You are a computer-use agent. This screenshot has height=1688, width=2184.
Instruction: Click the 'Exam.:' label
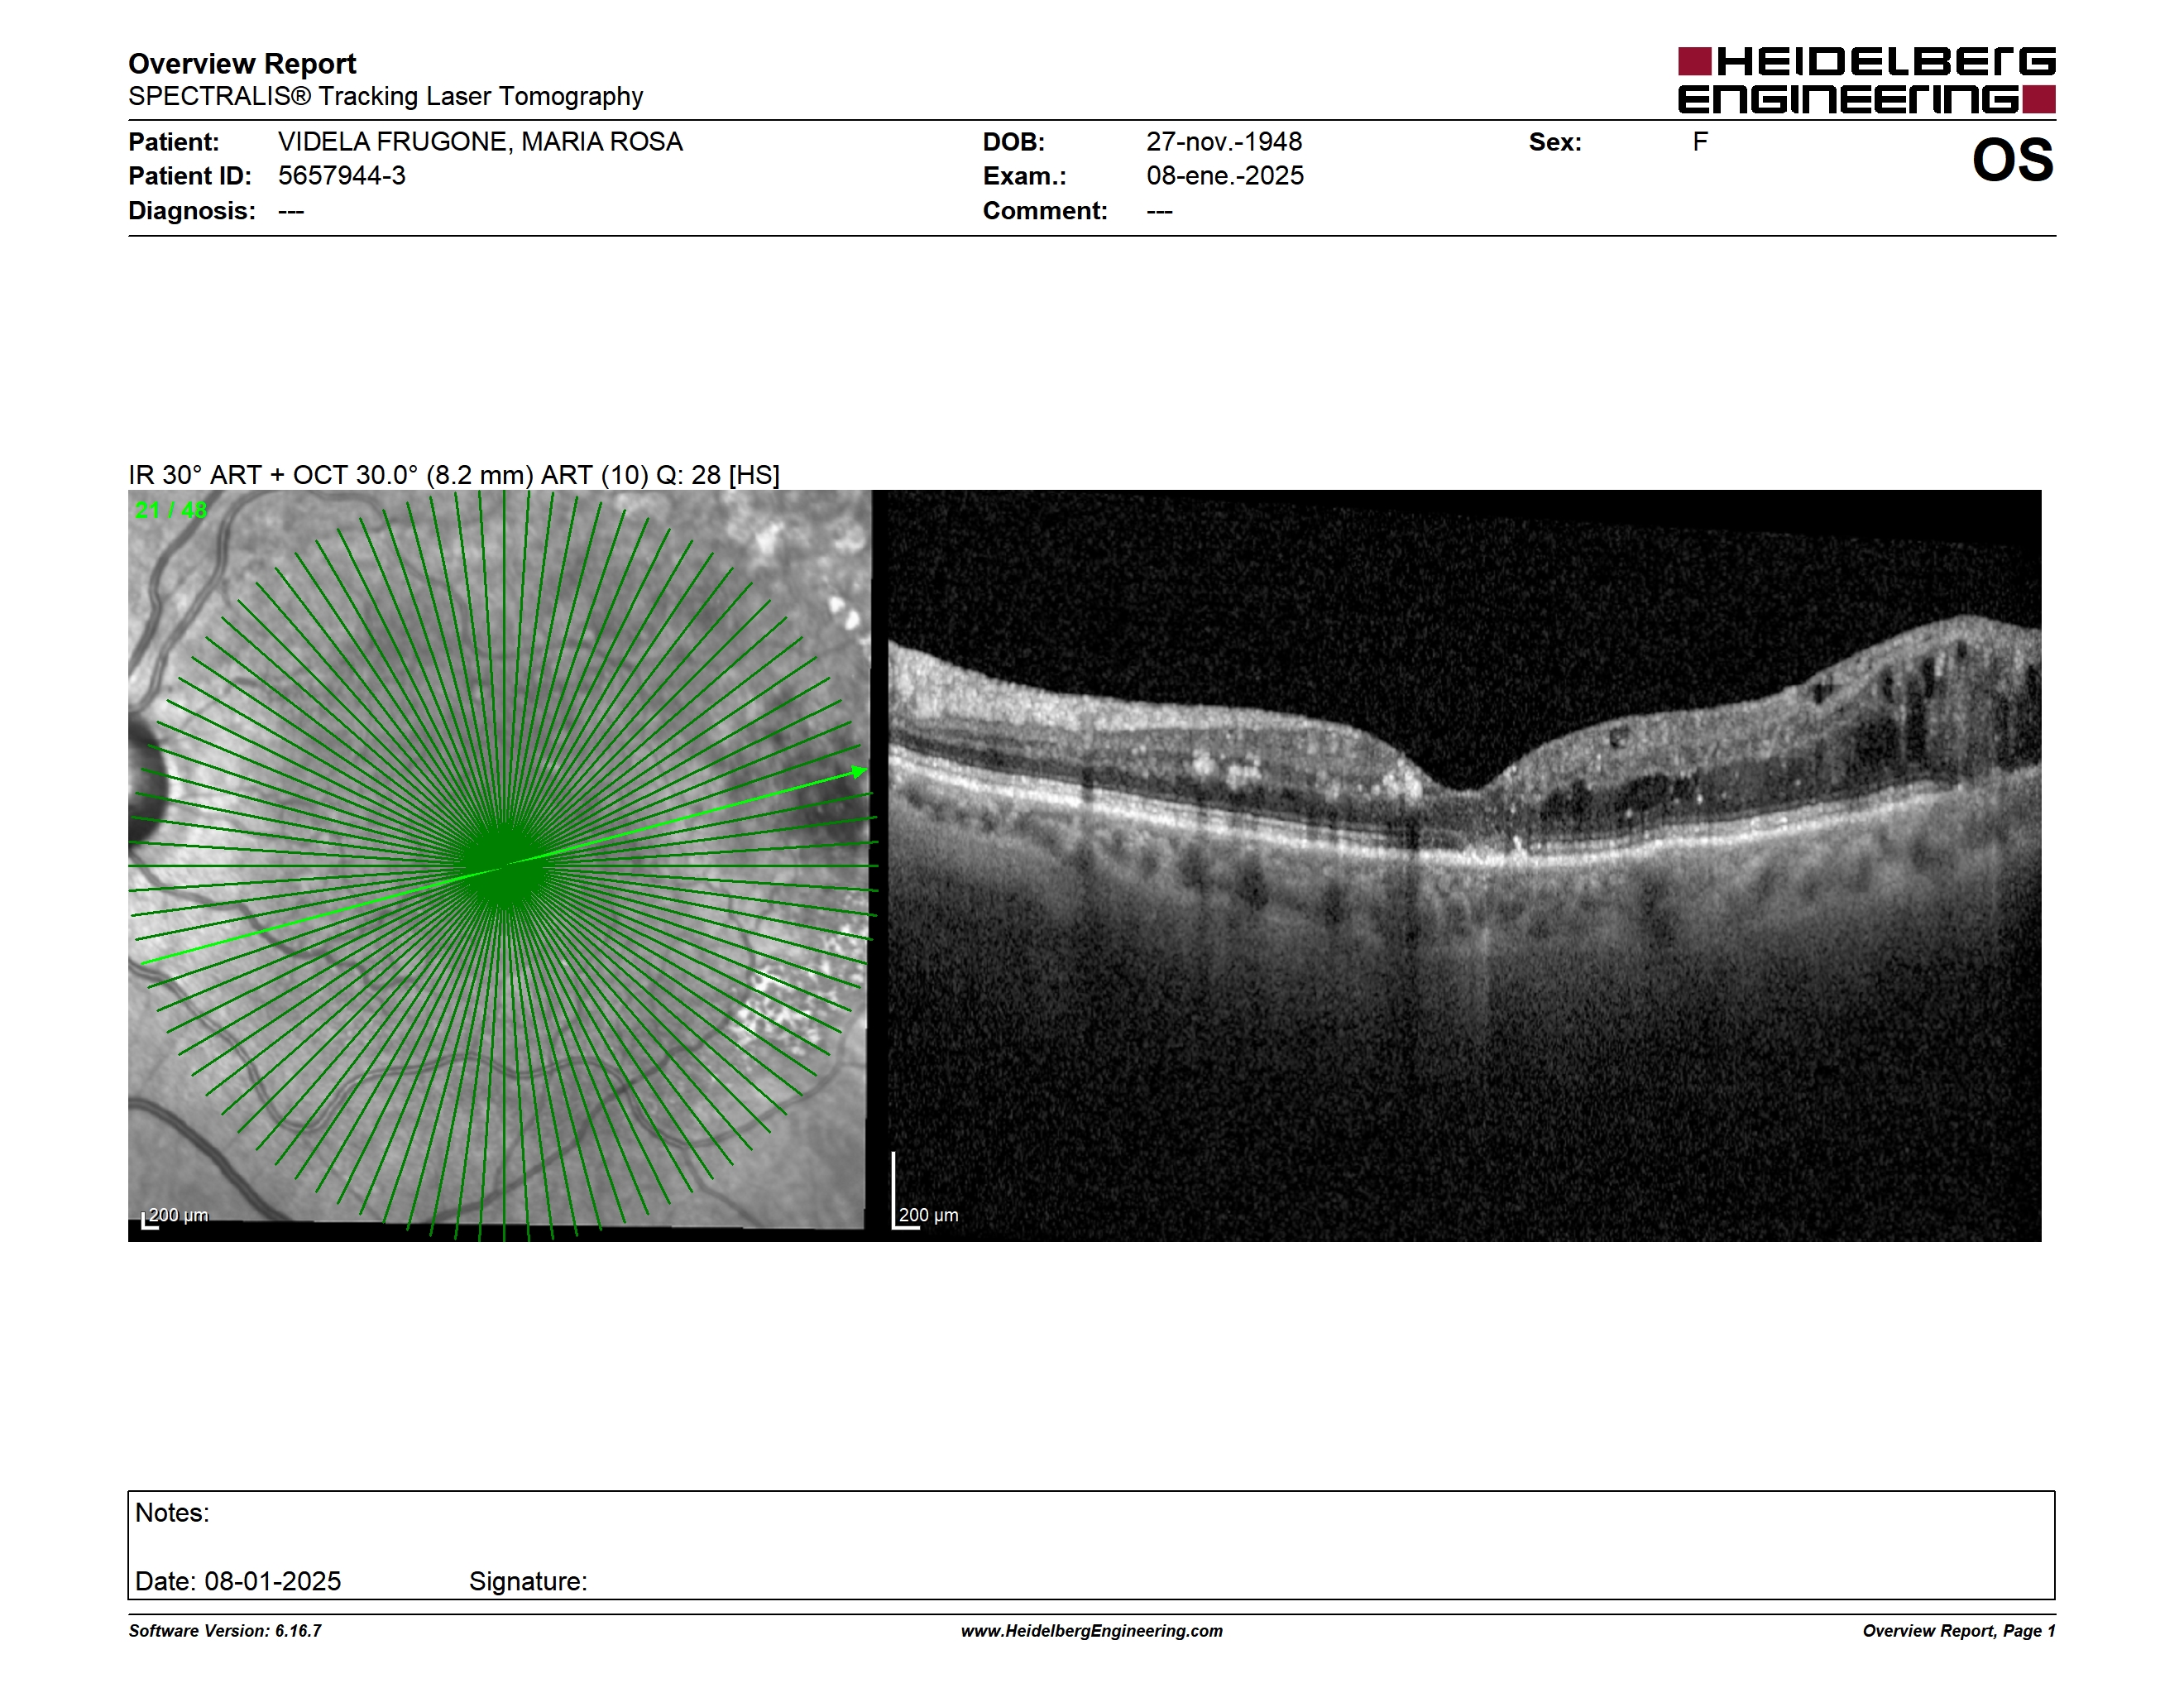pyautogui.click(x=1025, y=176)
